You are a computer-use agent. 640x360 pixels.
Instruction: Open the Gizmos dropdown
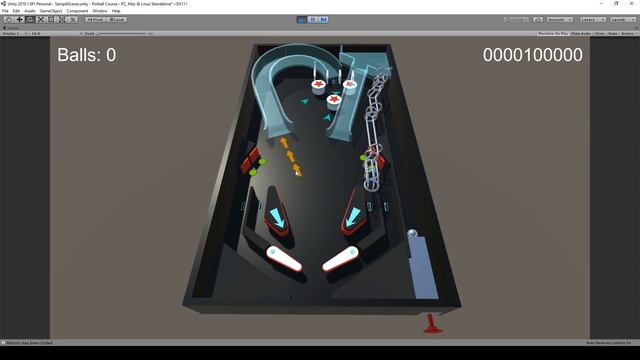click(629, 33)
